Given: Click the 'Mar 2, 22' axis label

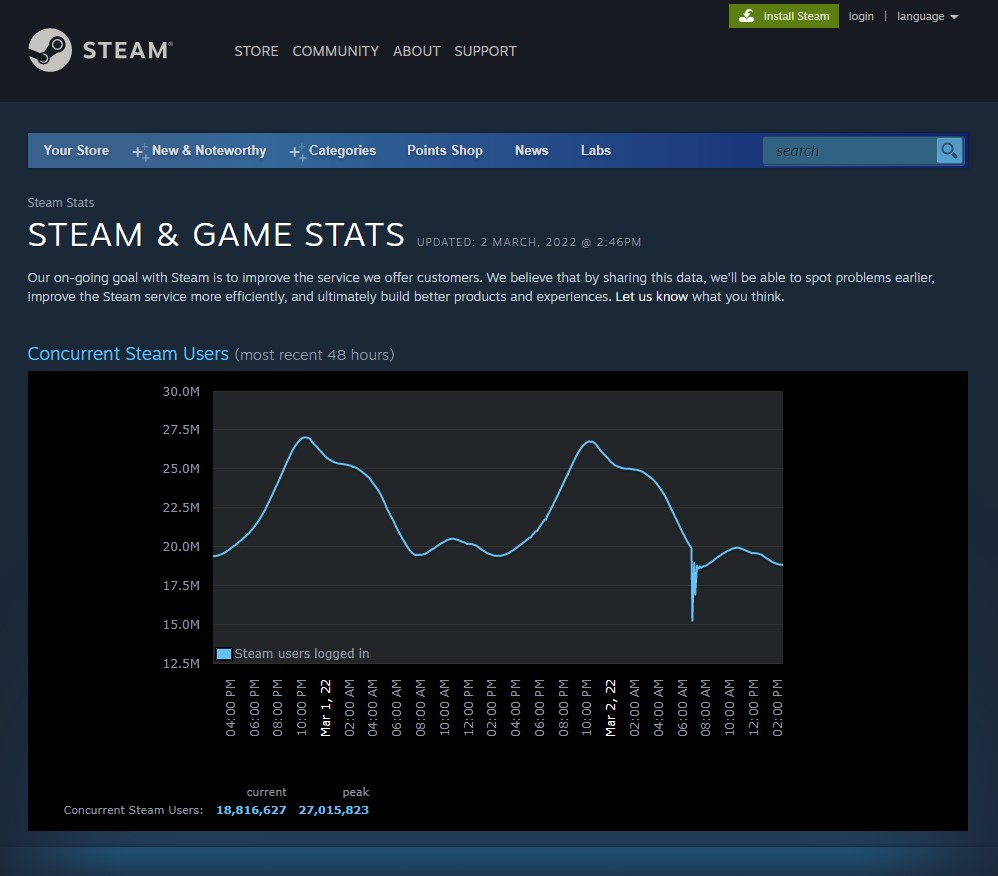Looking at the screenshot, I should pos(610,708).
